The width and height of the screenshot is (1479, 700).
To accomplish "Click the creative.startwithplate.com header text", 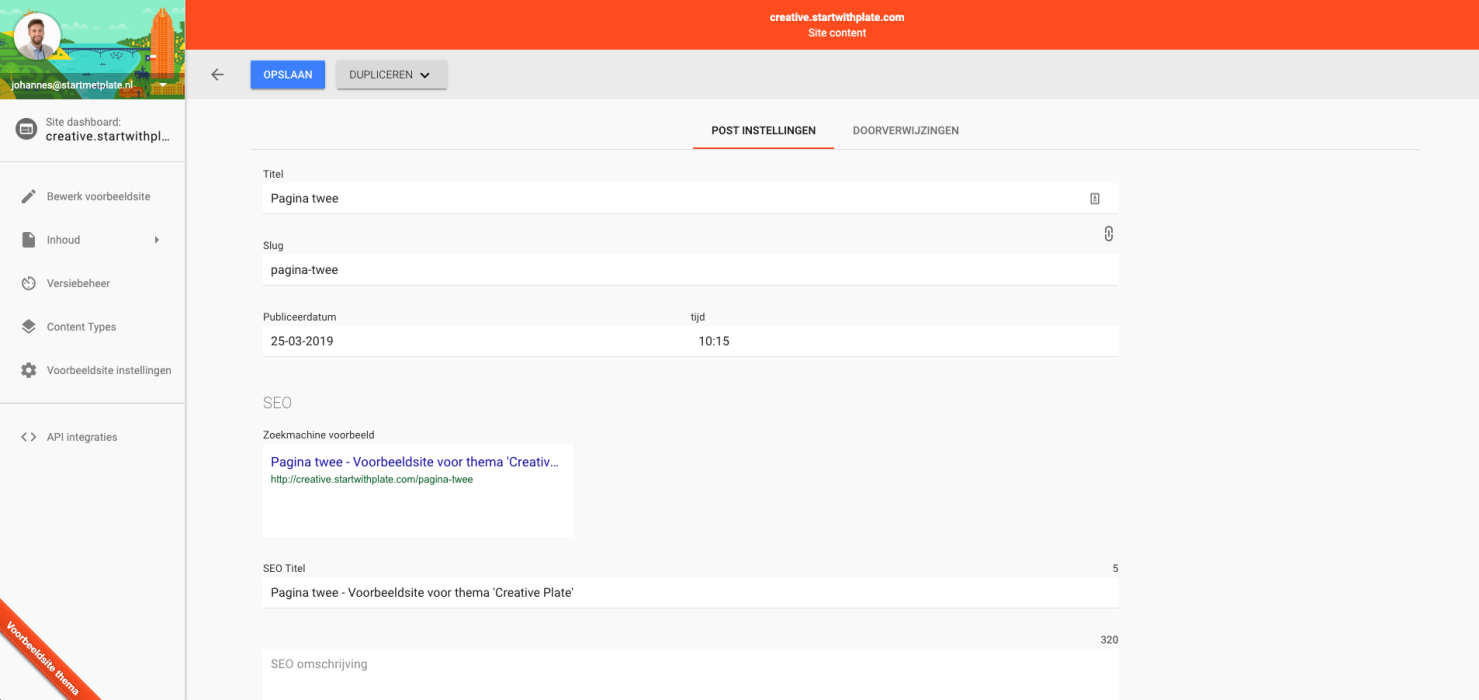I will pyautogui.click(x=837, y=18).
